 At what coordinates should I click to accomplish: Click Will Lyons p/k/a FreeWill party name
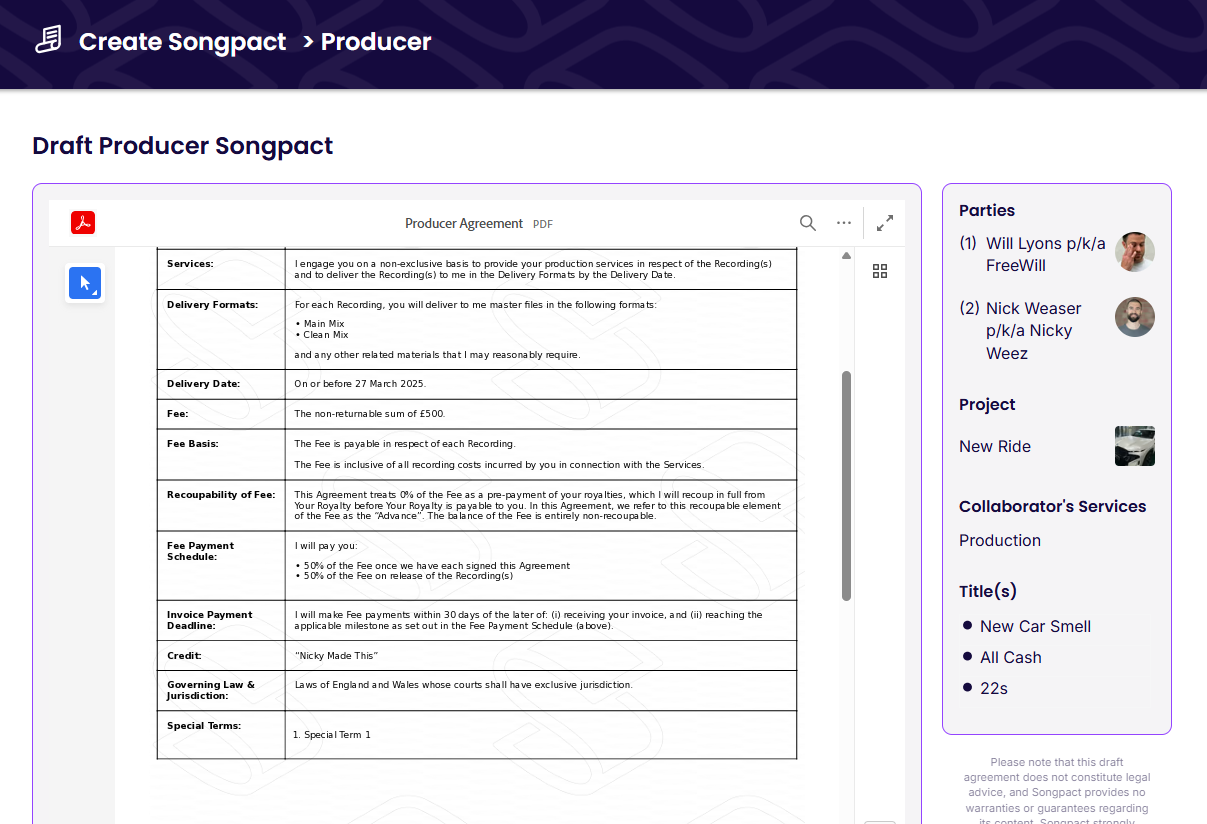1046,254
